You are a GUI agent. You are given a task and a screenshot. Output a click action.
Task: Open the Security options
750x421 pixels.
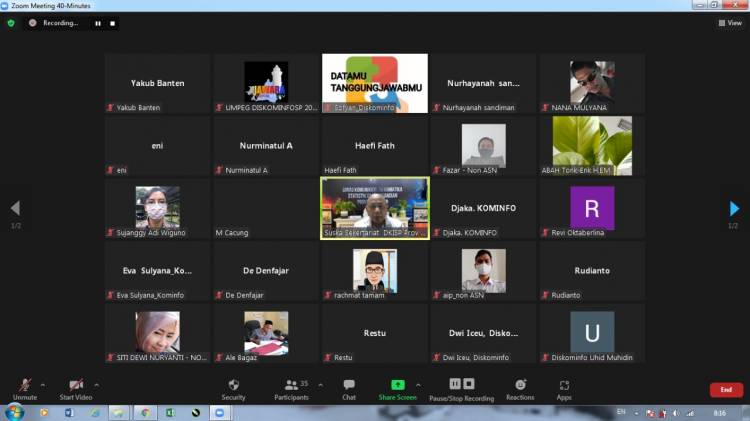233,388
